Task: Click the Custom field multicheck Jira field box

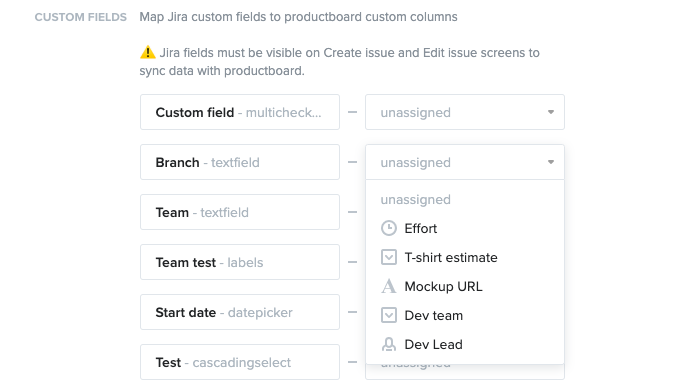Action: (240, 112)
